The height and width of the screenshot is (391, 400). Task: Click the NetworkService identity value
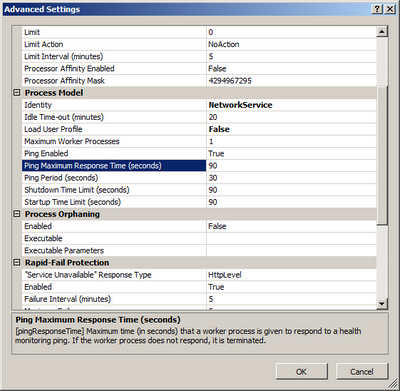pyautogui.click(x=291, y=105)
